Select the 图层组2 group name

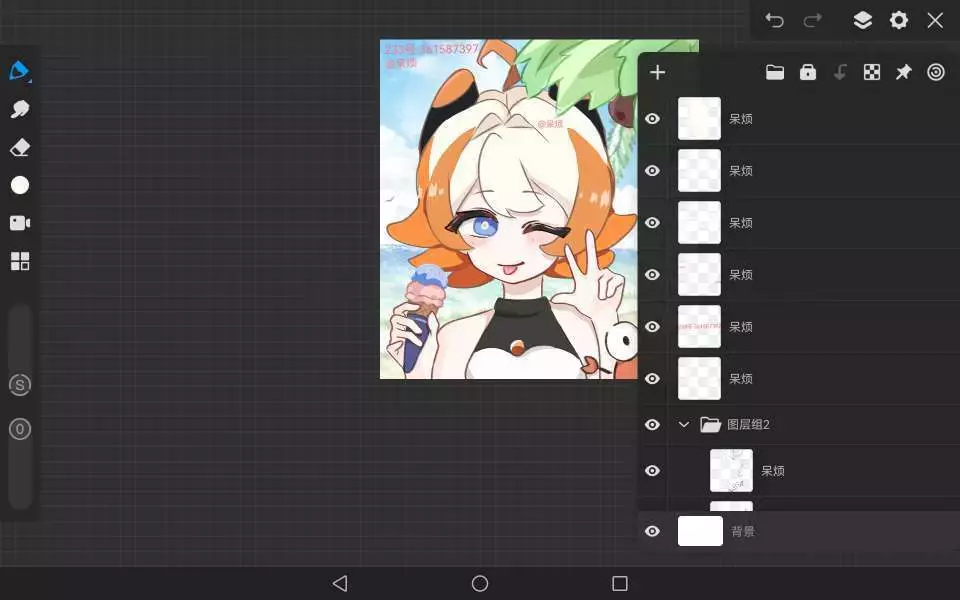point(748,424)
